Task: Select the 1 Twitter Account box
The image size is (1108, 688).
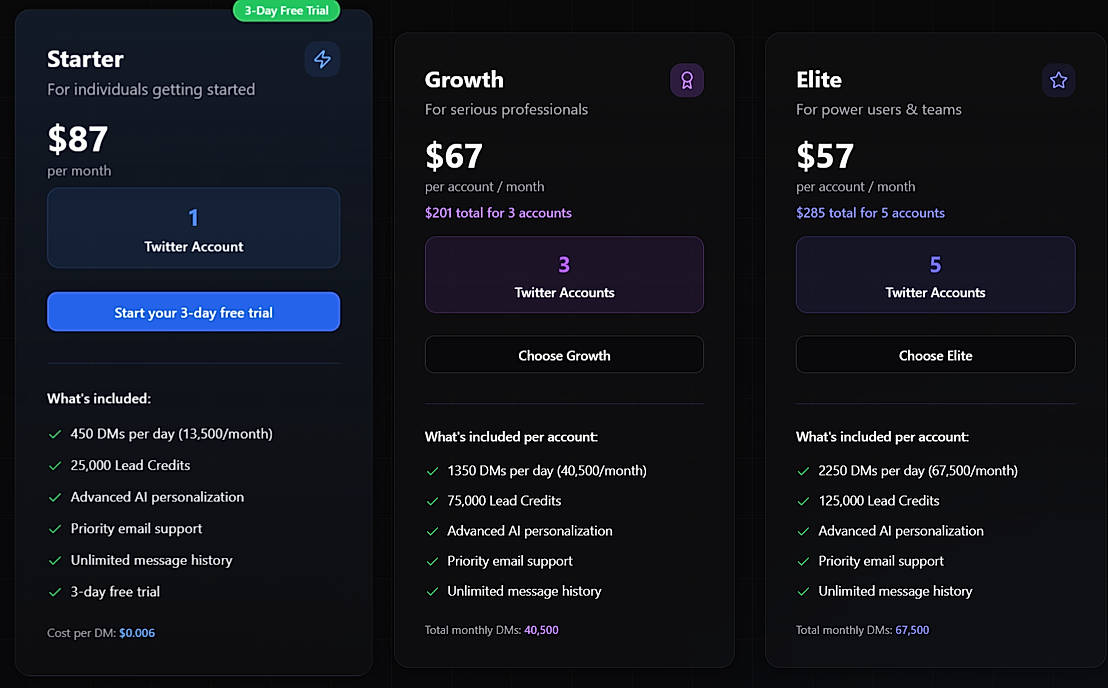Action: 193,228
